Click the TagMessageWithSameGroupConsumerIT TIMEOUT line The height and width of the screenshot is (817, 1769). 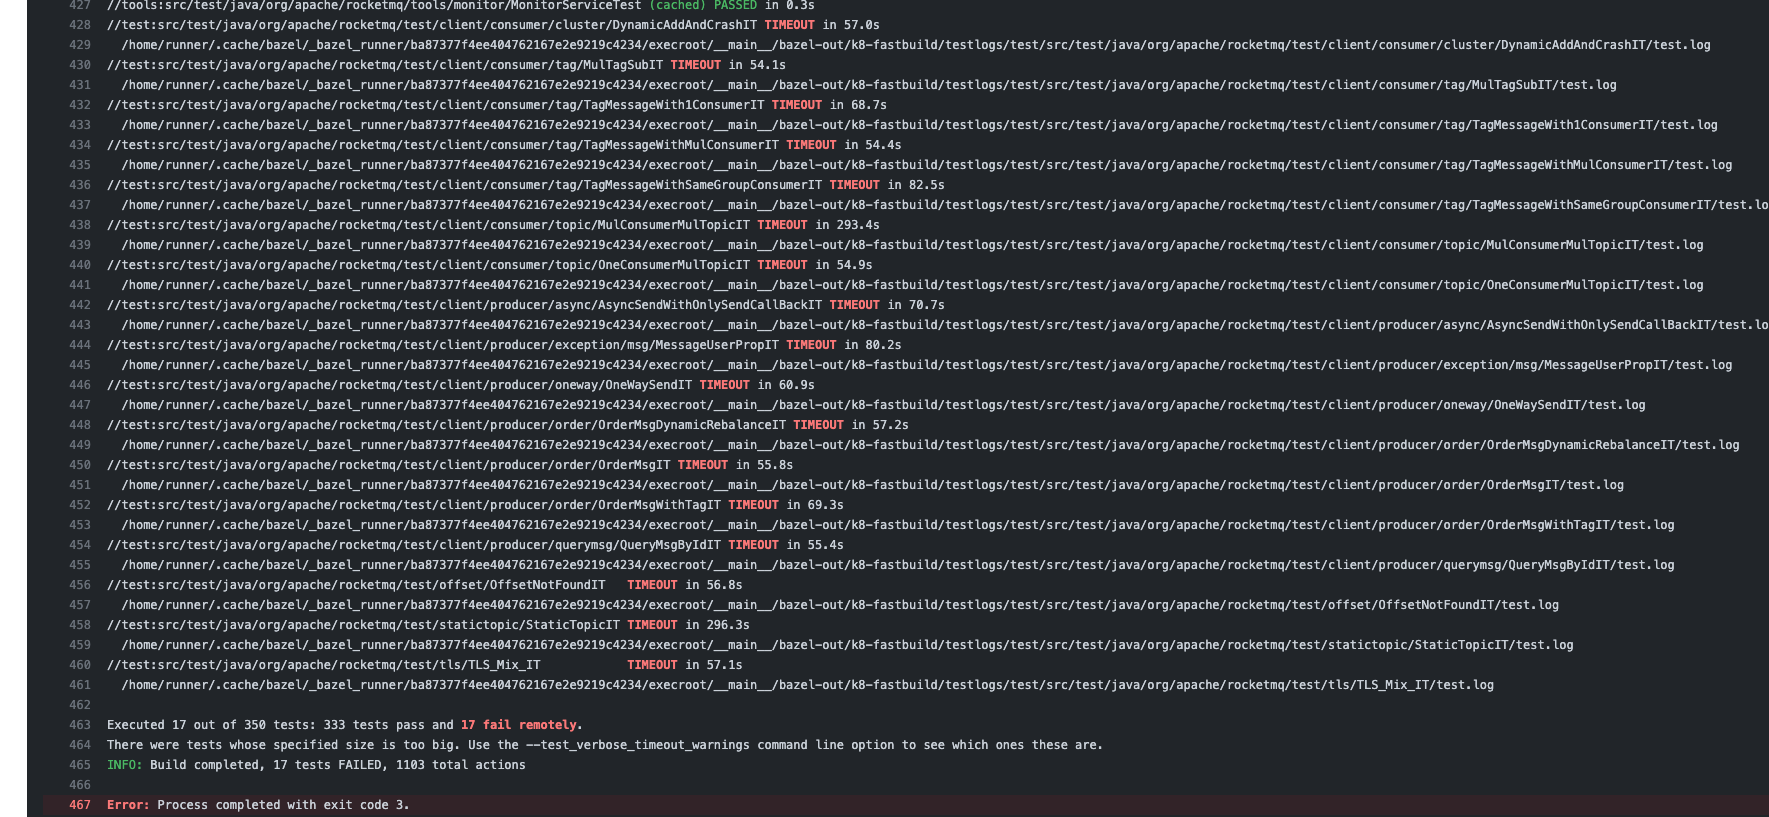tap(526, 185)
